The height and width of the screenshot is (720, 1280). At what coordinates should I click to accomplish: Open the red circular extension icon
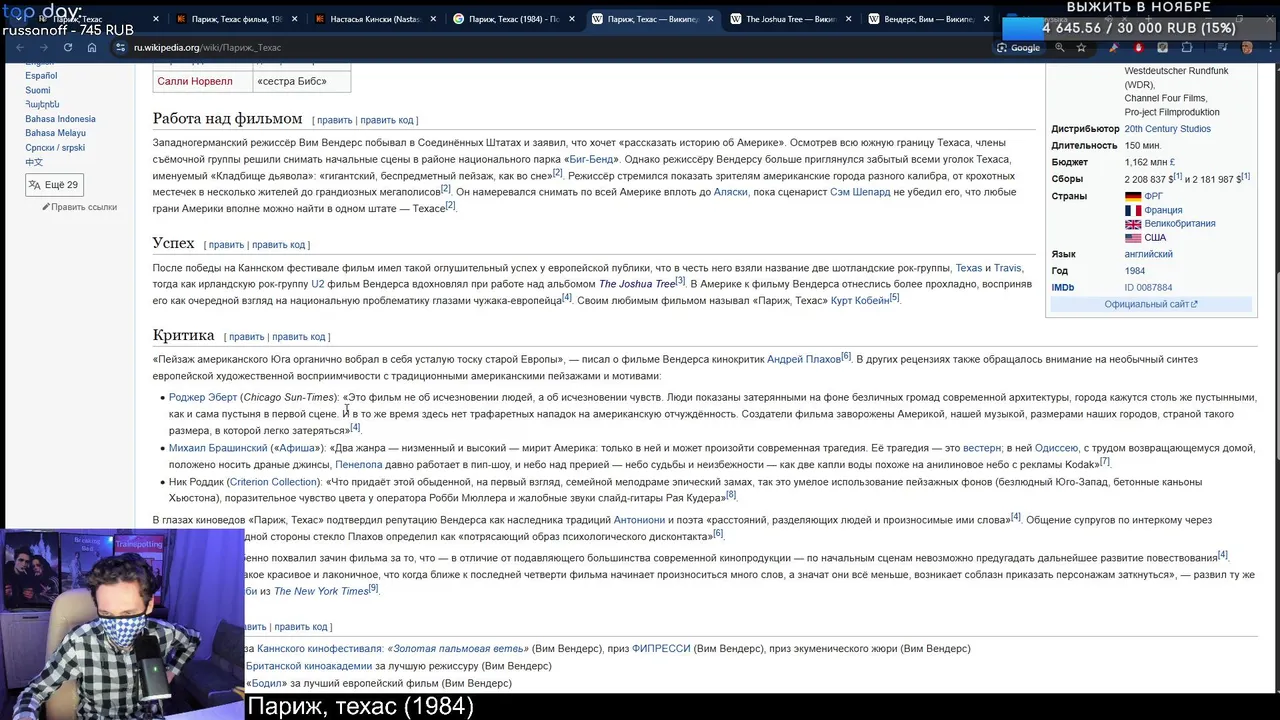(1138, 47)
